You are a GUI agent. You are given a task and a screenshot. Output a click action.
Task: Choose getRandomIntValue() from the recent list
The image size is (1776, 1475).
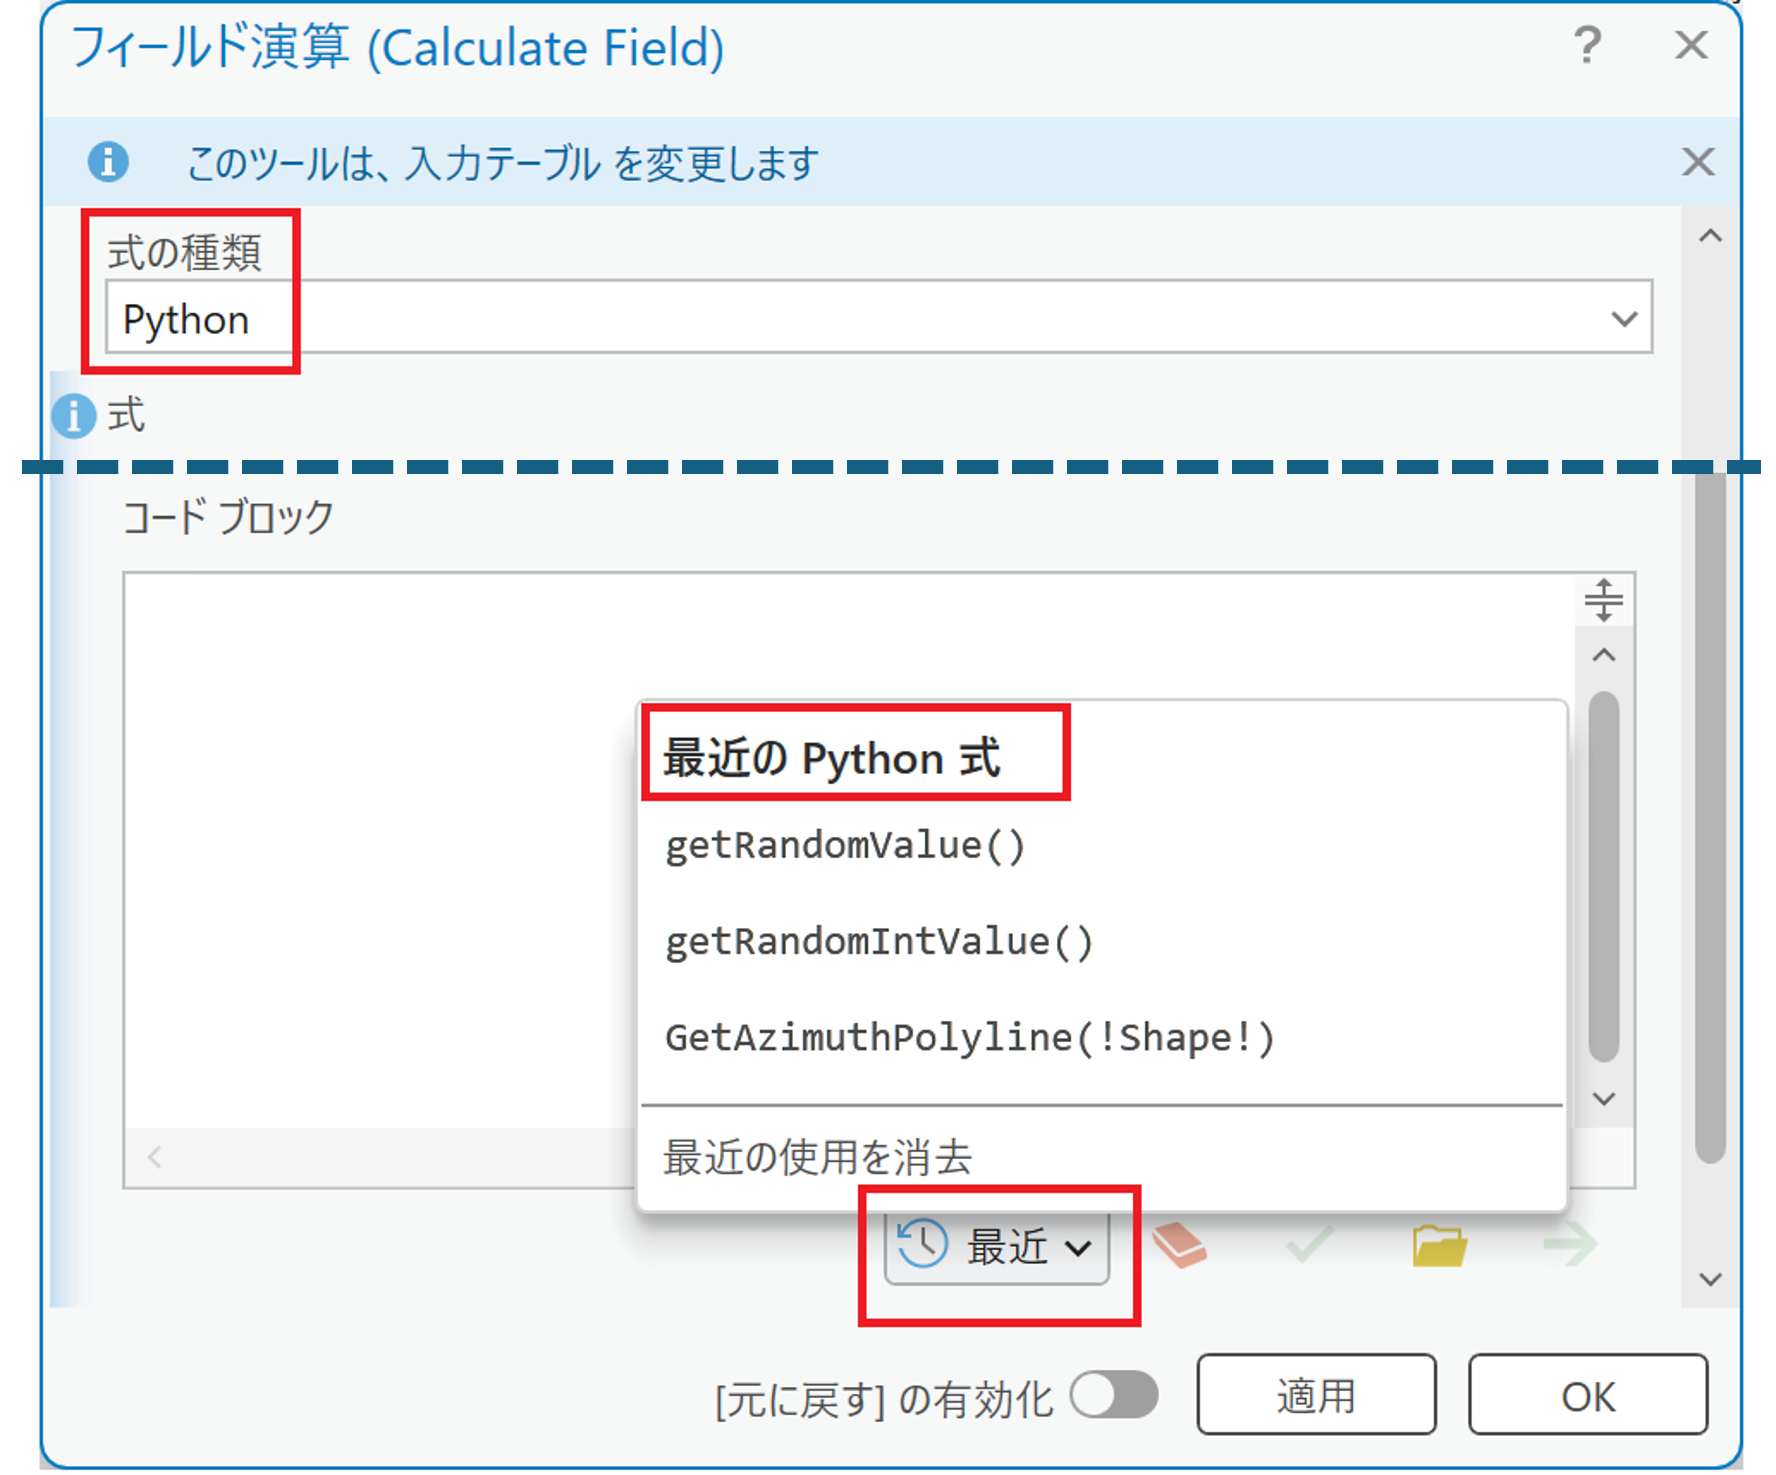(x=879, y=942)
